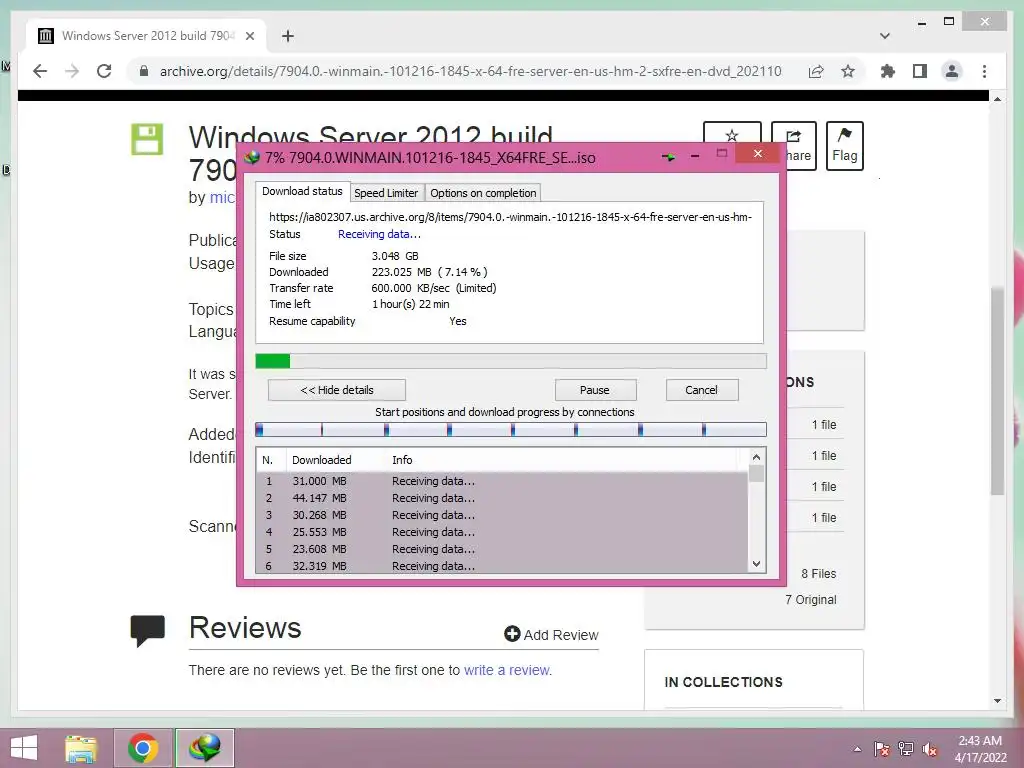
Task: Open the clock showing 2:43 AM
Action: coord(980,749)
